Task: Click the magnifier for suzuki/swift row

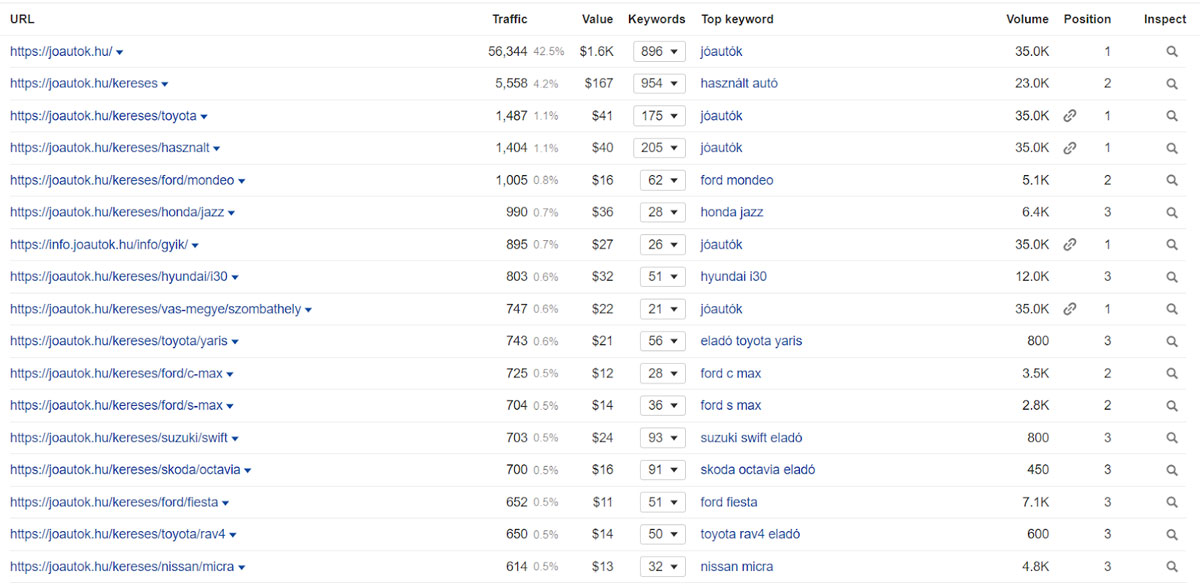Action: click(x=1172, y=438)
